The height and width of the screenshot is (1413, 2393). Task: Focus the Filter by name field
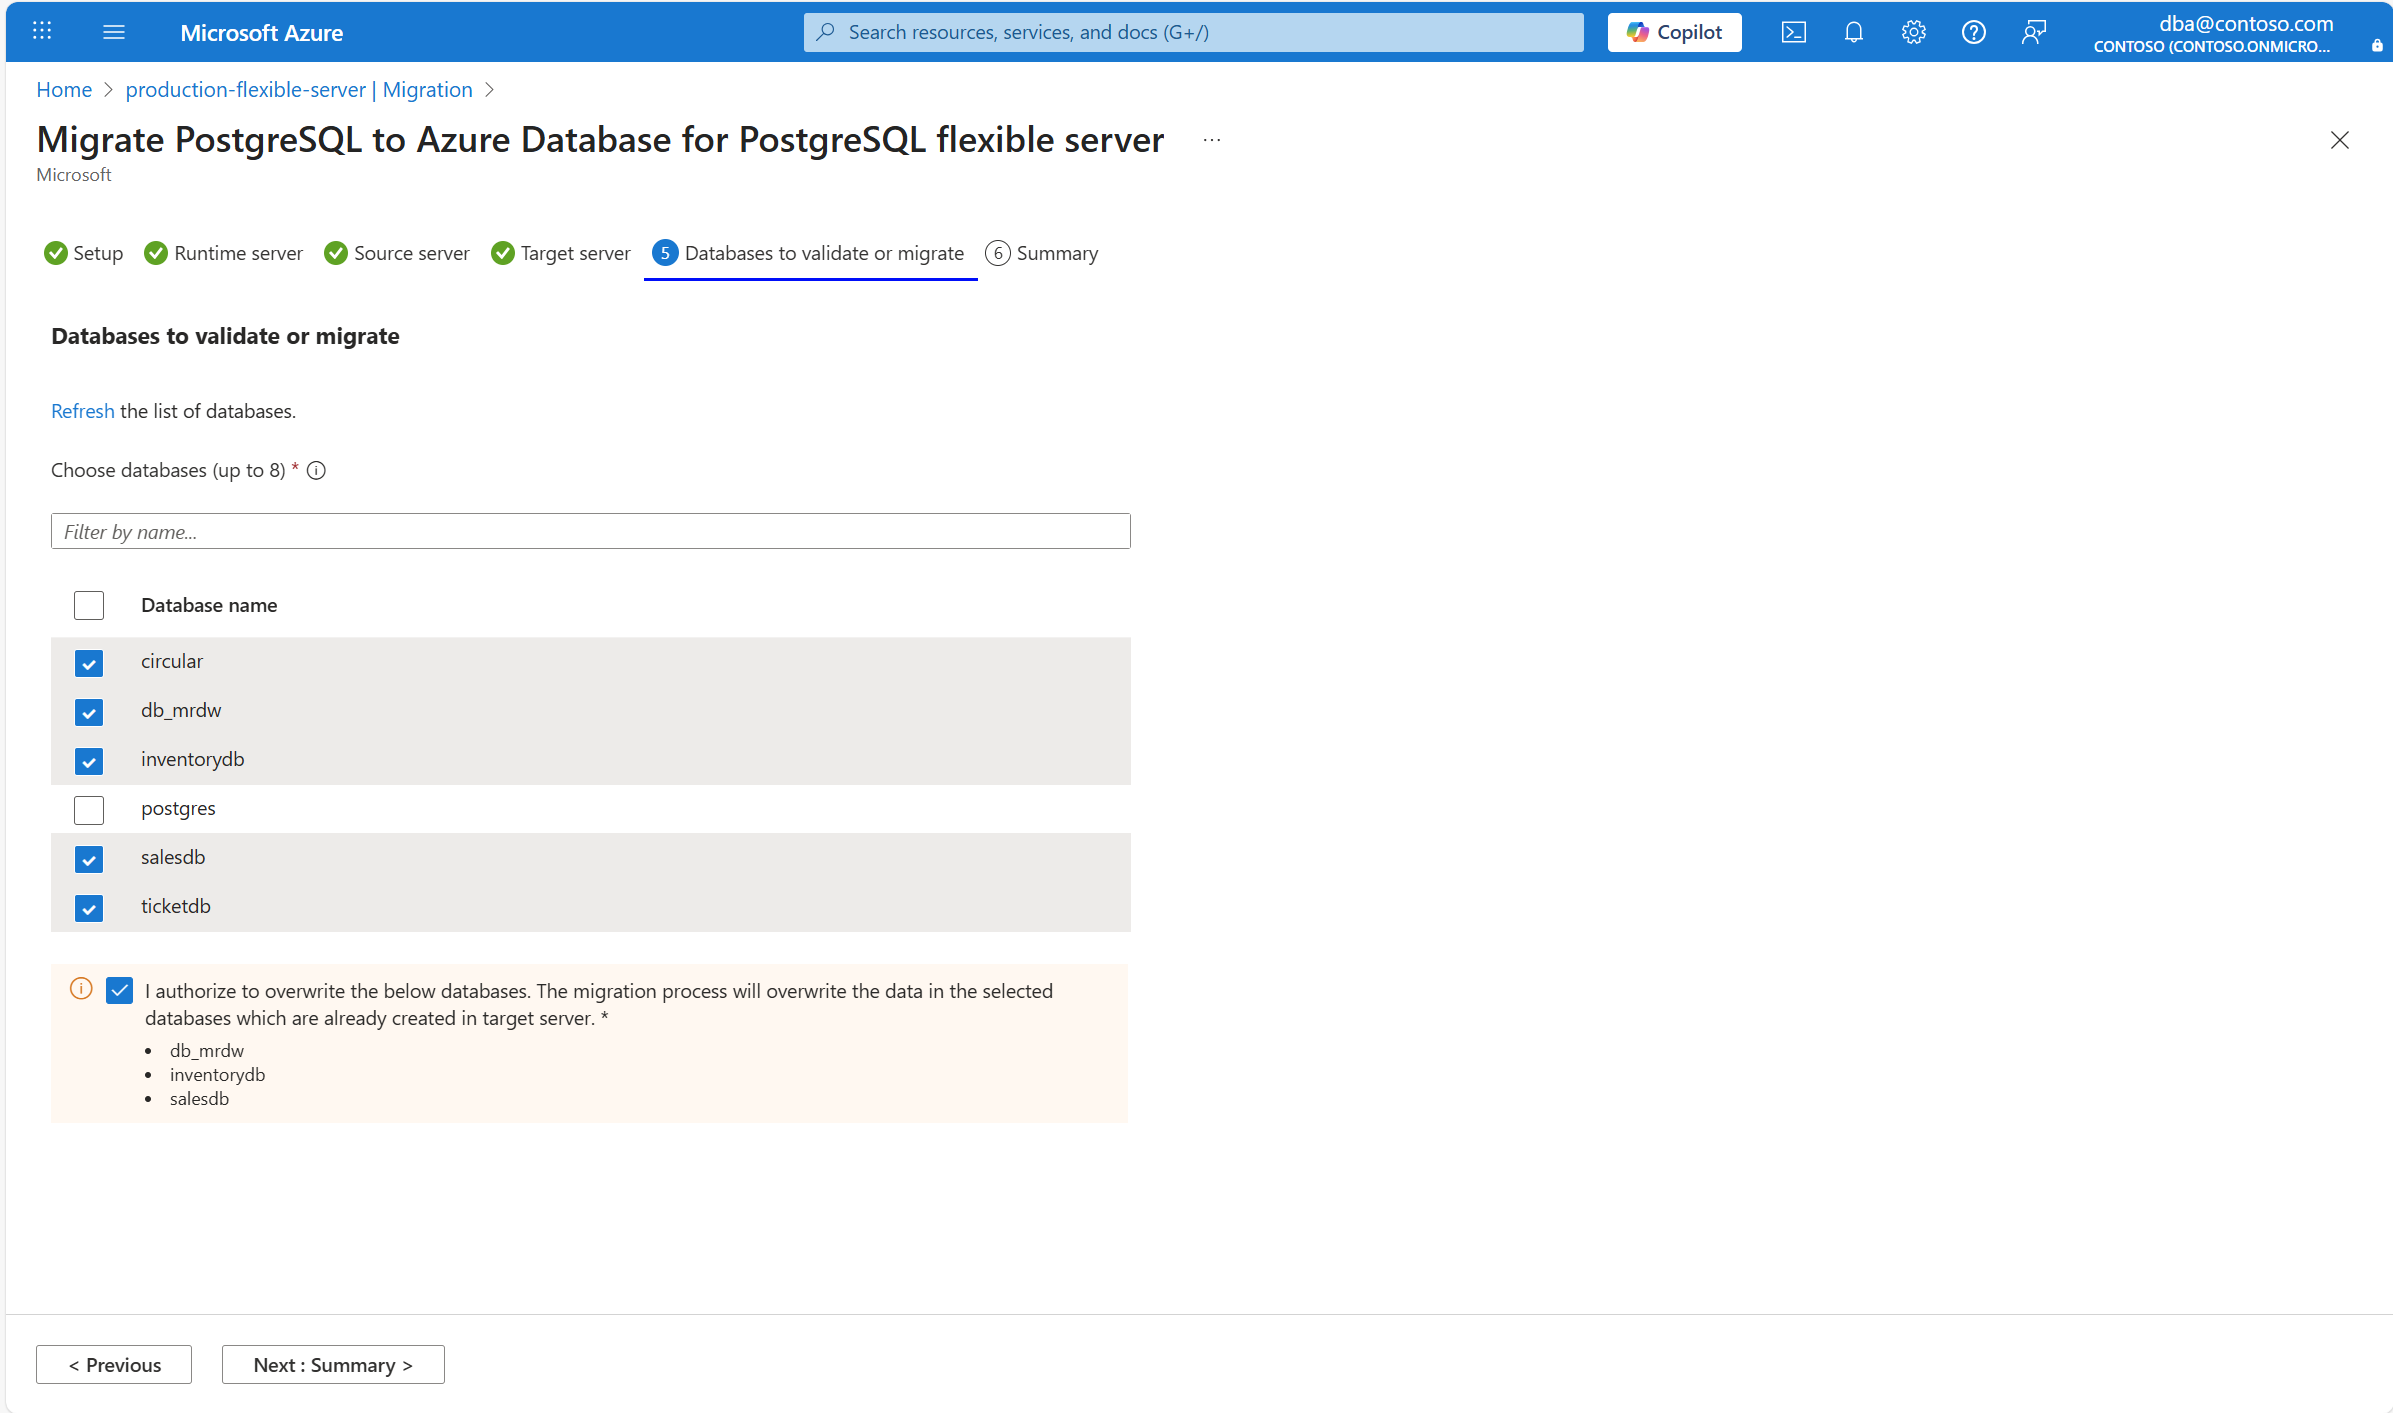coord(590,531)
